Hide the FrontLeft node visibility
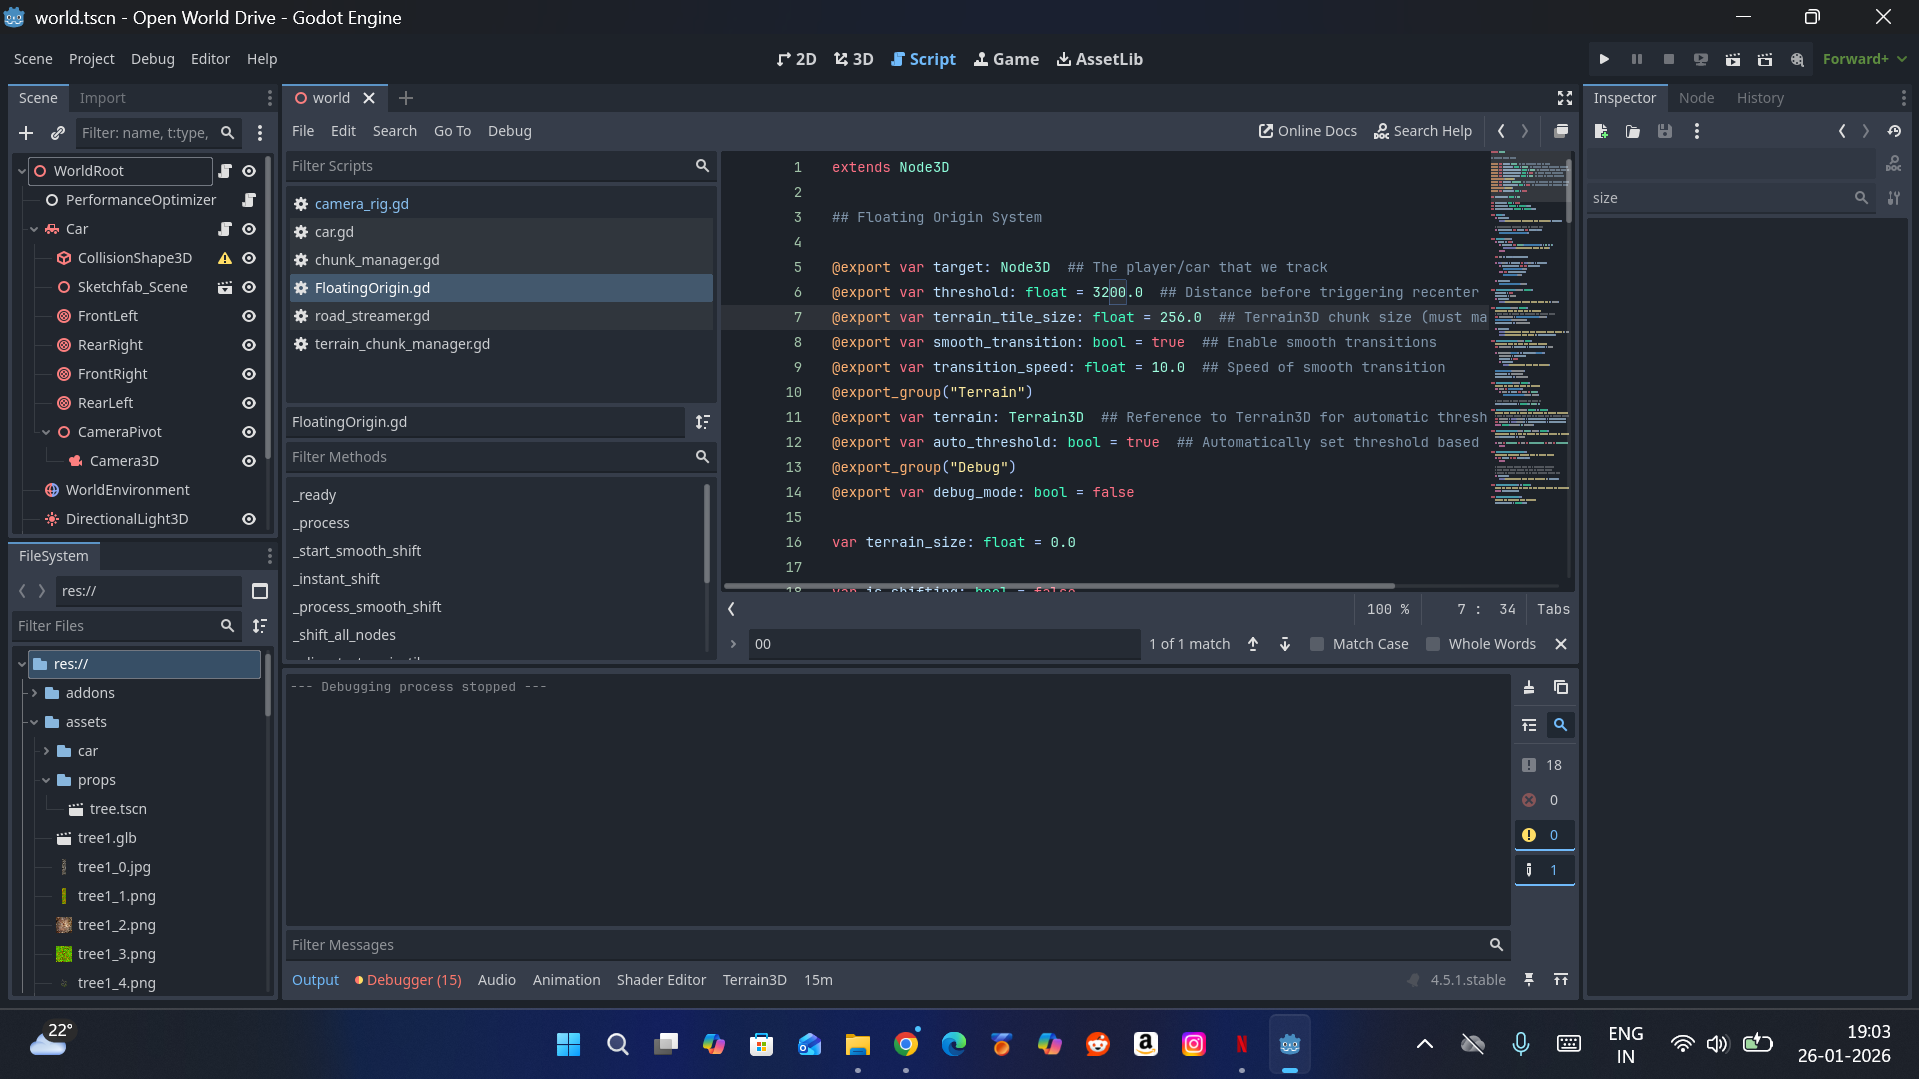 [249, 316]
